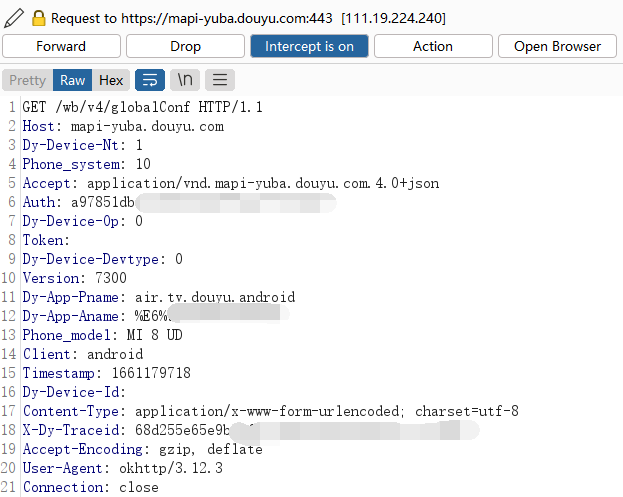The width and height of the screenshot is (623, 497).
Task: Click the Accept header line
Action: pyautogui.click(x=231, y=183)
